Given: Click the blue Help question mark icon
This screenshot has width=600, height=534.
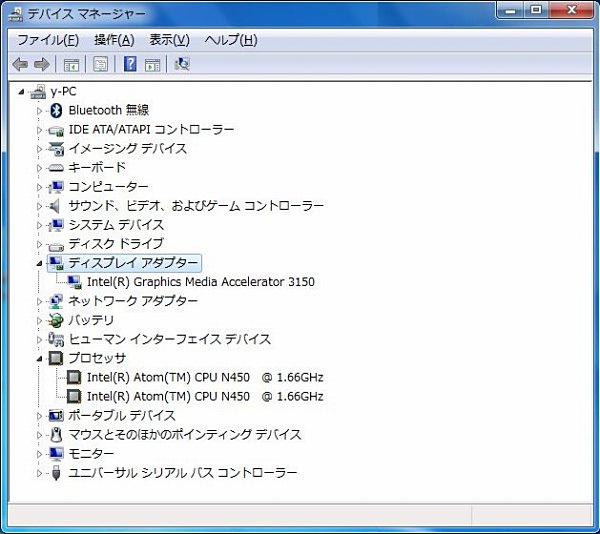Looking at the screenshot, I should pos(130,65).
